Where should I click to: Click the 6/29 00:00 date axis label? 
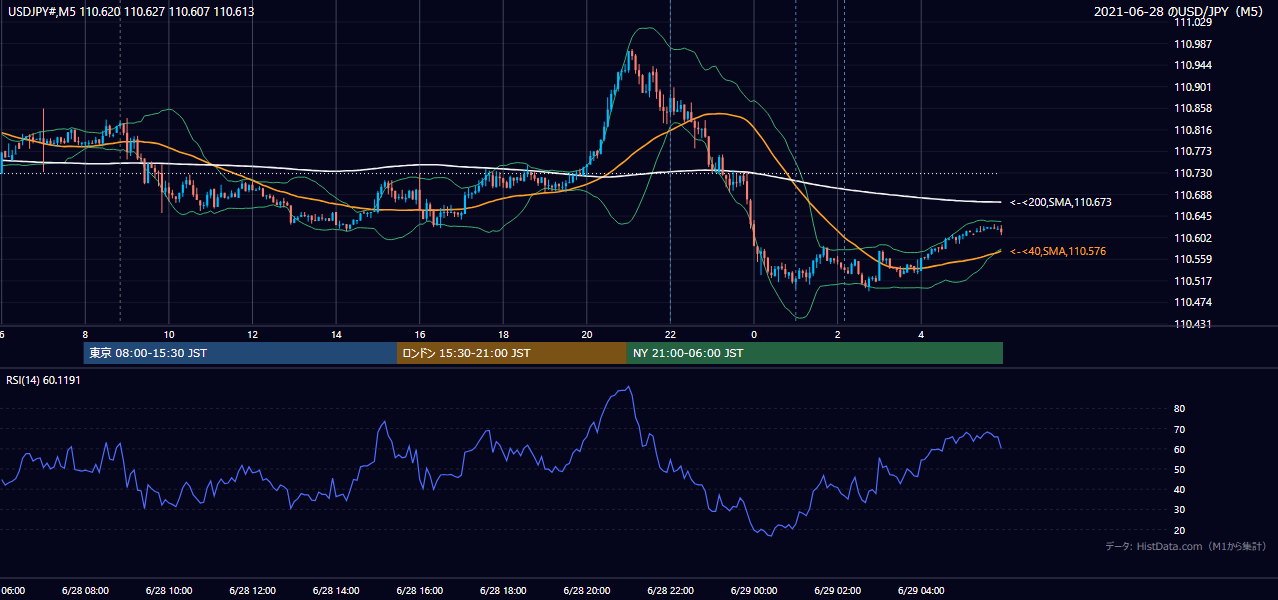(x=754, y=590)
